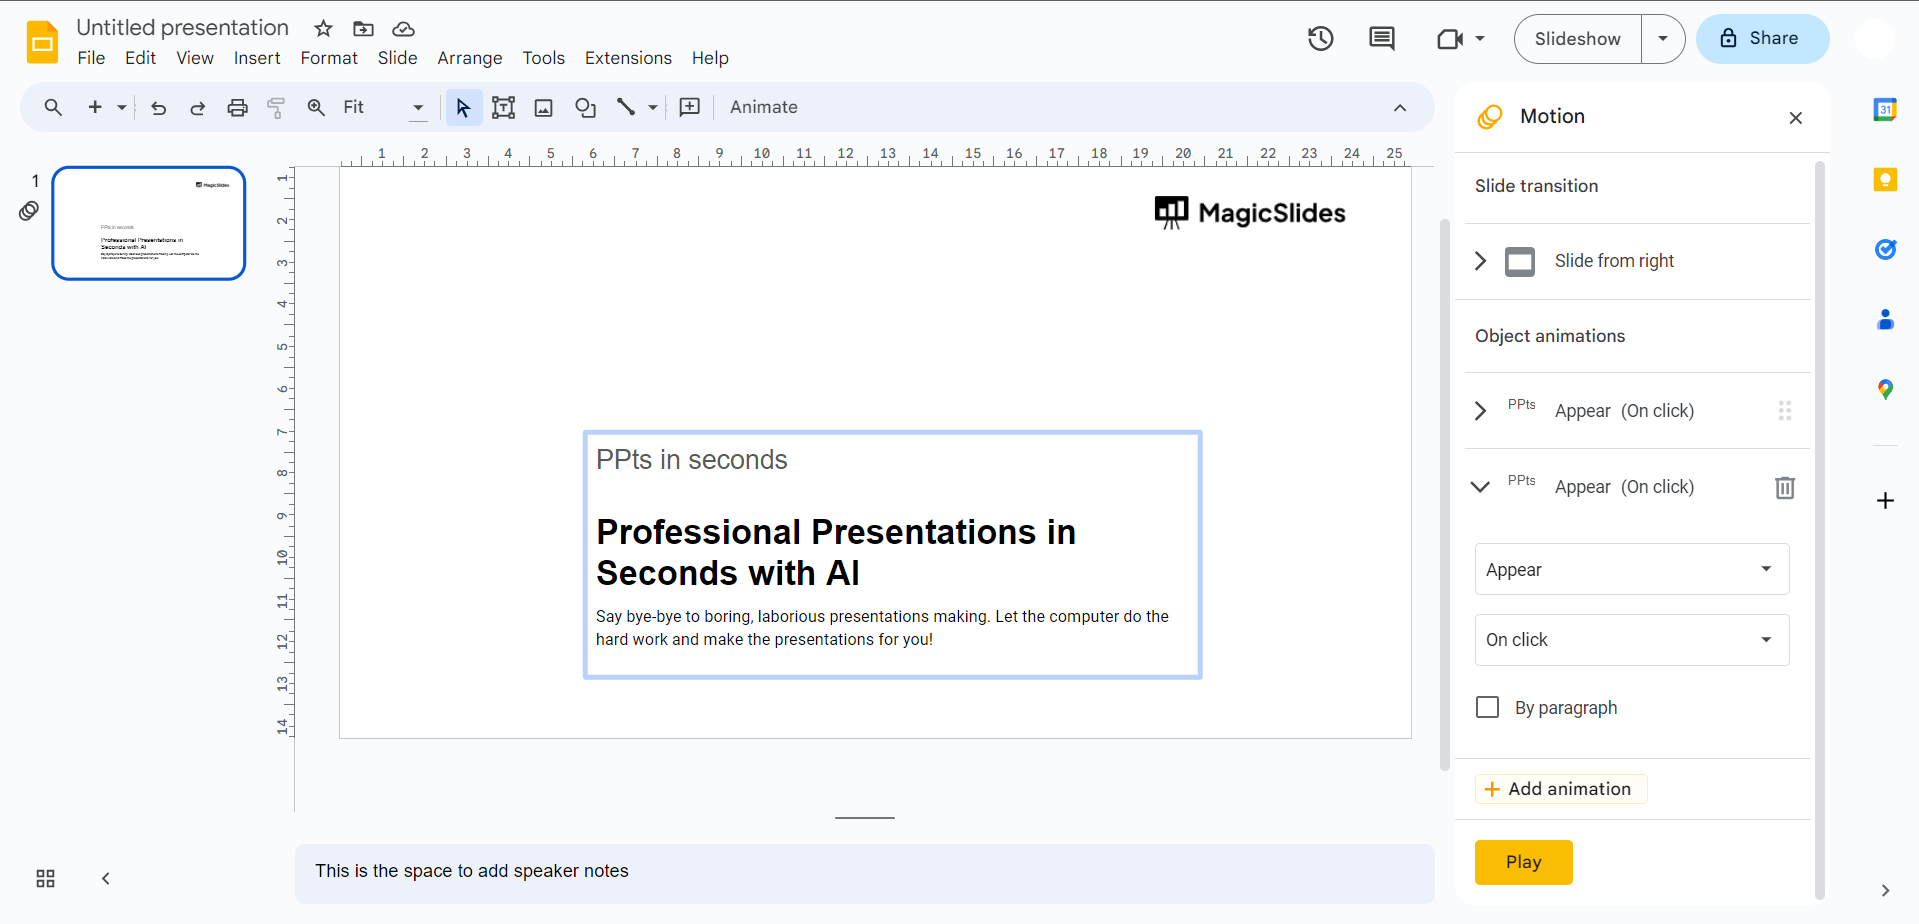This screenshot has width=1919, height=924.
Task: Collapse the slide filmstrip panel
Action: (106, 878)
